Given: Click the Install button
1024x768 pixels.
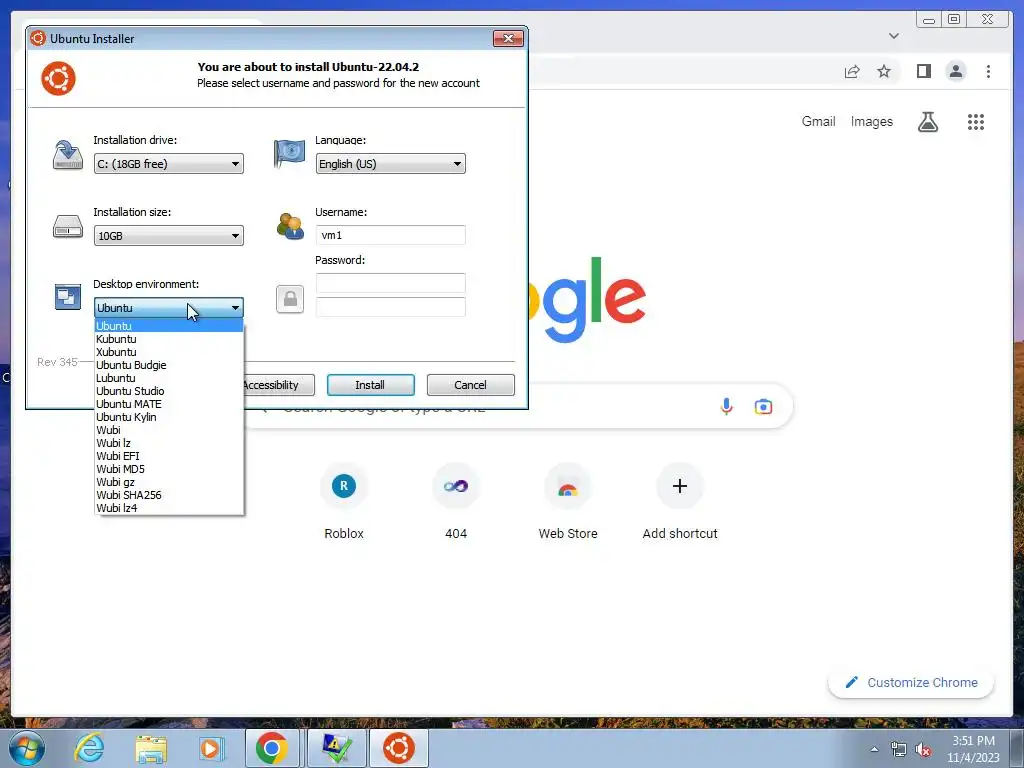Looking at the screenshot, I should click(x=370, y=385).
